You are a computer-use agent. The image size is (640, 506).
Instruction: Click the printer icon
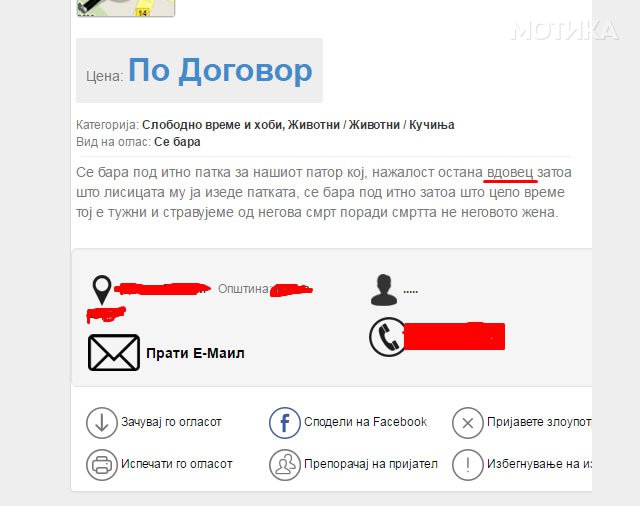point(102,465)
